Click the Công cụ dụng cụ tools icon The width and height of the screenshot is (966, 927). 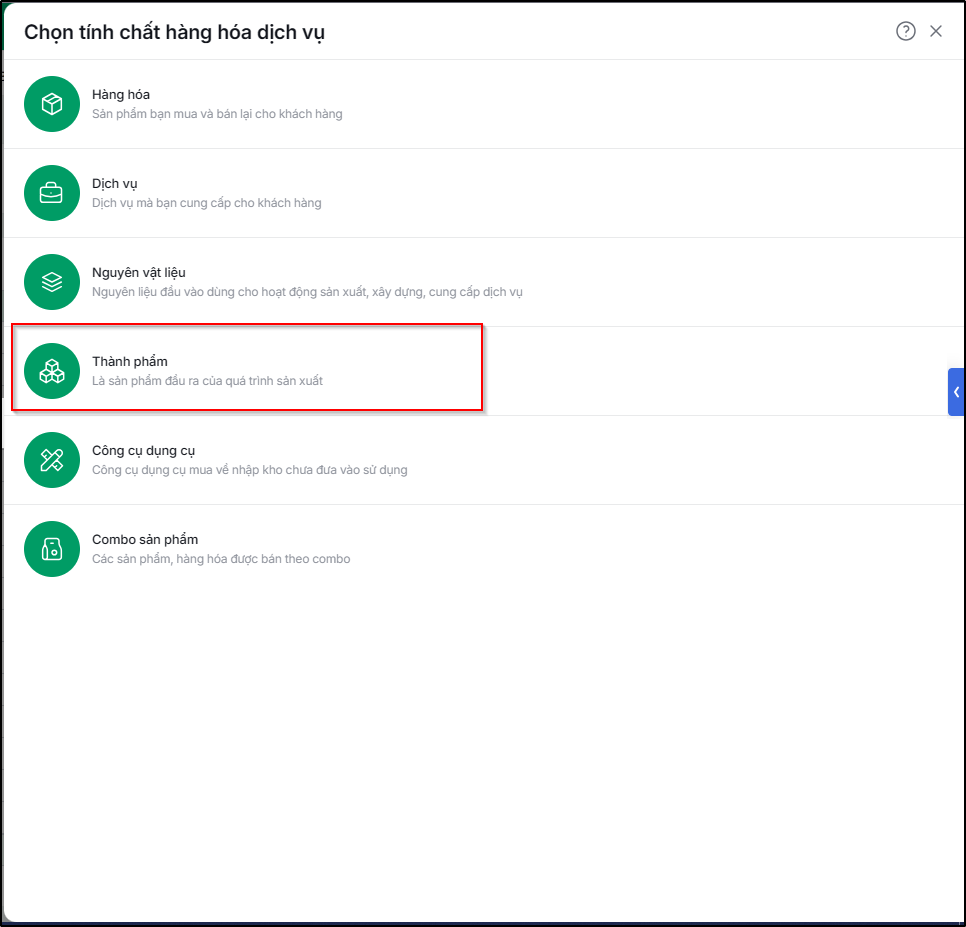point(52,460)
